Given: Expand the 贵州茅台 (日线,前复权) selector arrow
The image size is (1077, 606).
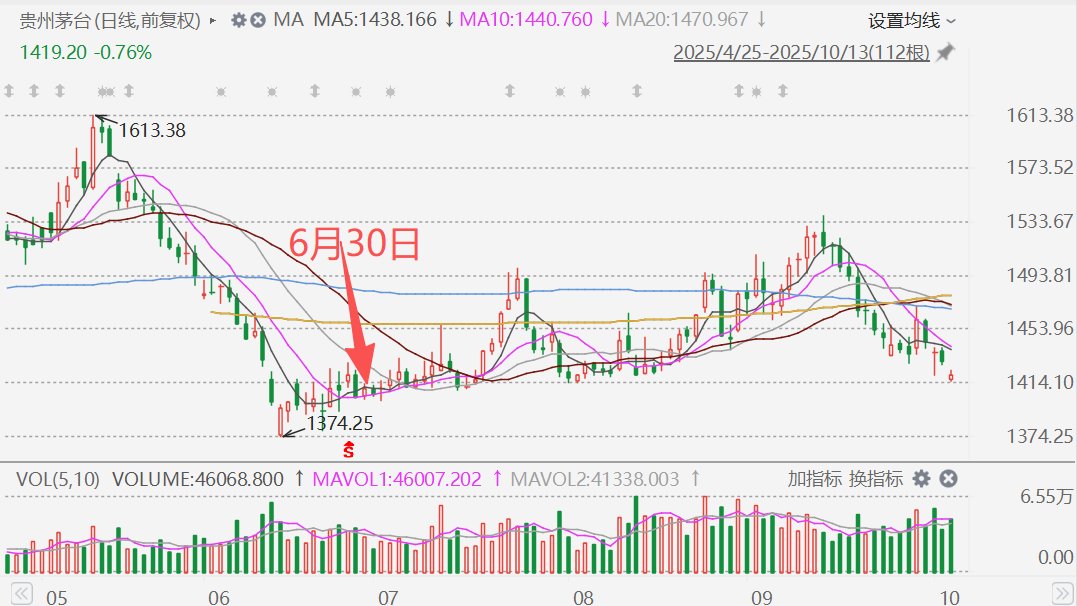Looking at the screenshot, I should pyautogui.click(x=213, y=20).
